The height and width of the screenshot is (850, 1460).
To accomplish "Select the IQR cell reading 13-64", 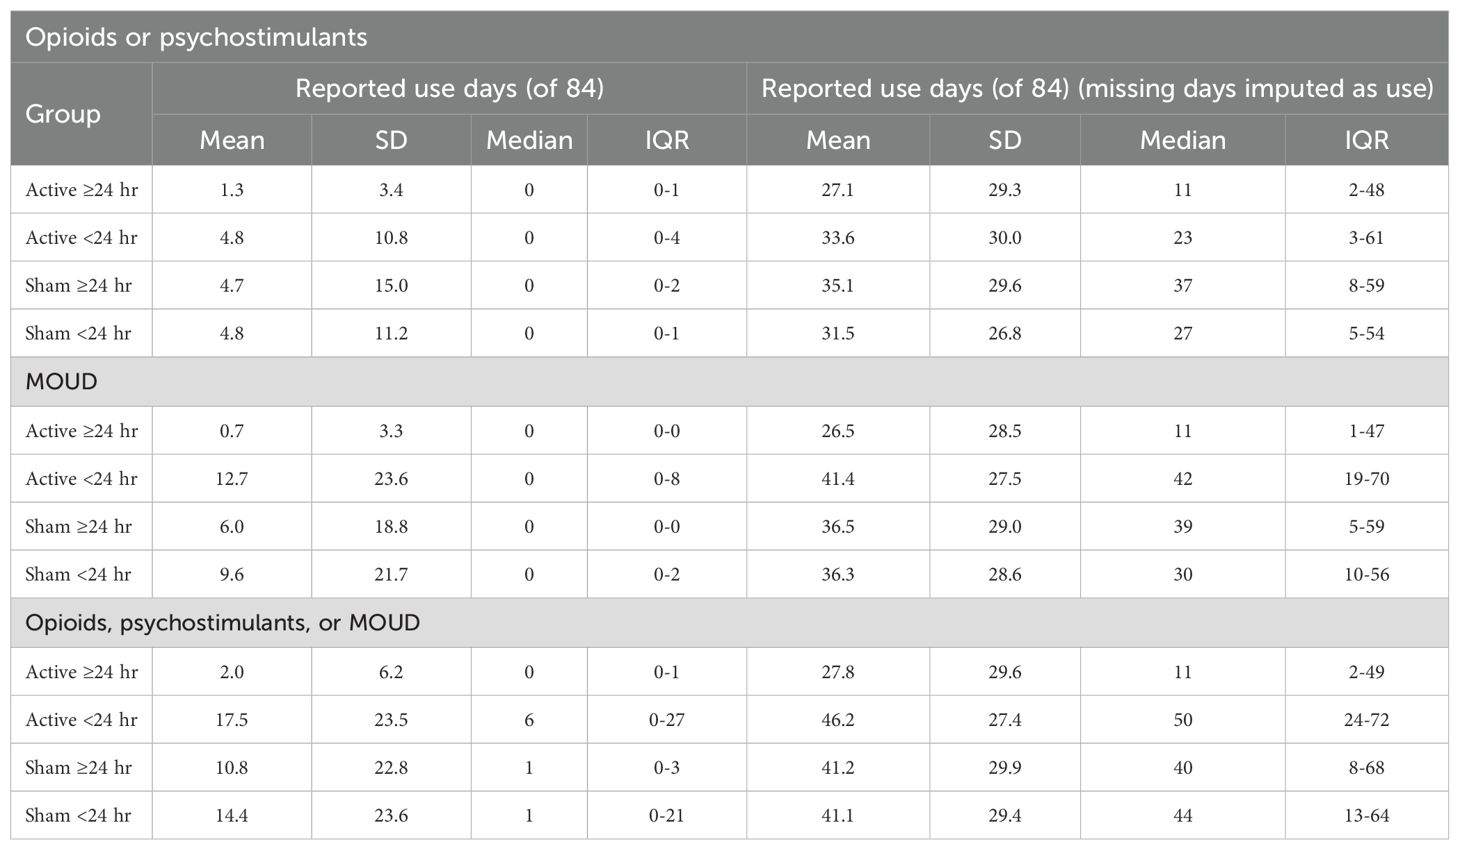I will (1366, 816).
